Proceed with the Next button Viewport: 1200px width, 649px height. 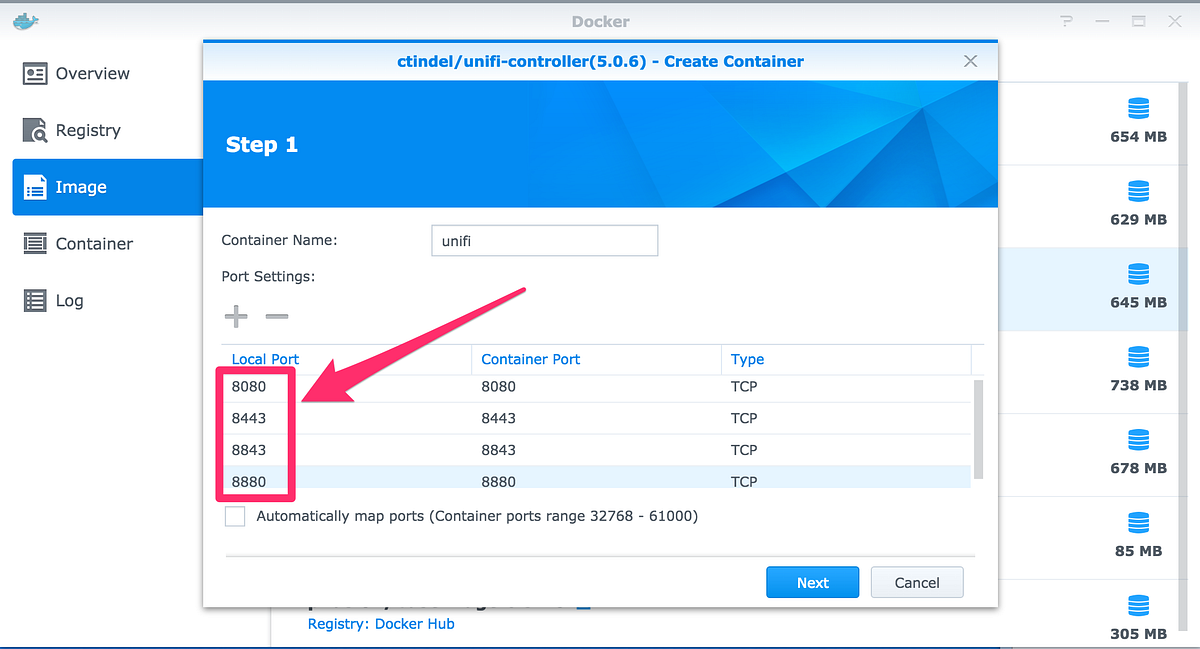point(812,582)
